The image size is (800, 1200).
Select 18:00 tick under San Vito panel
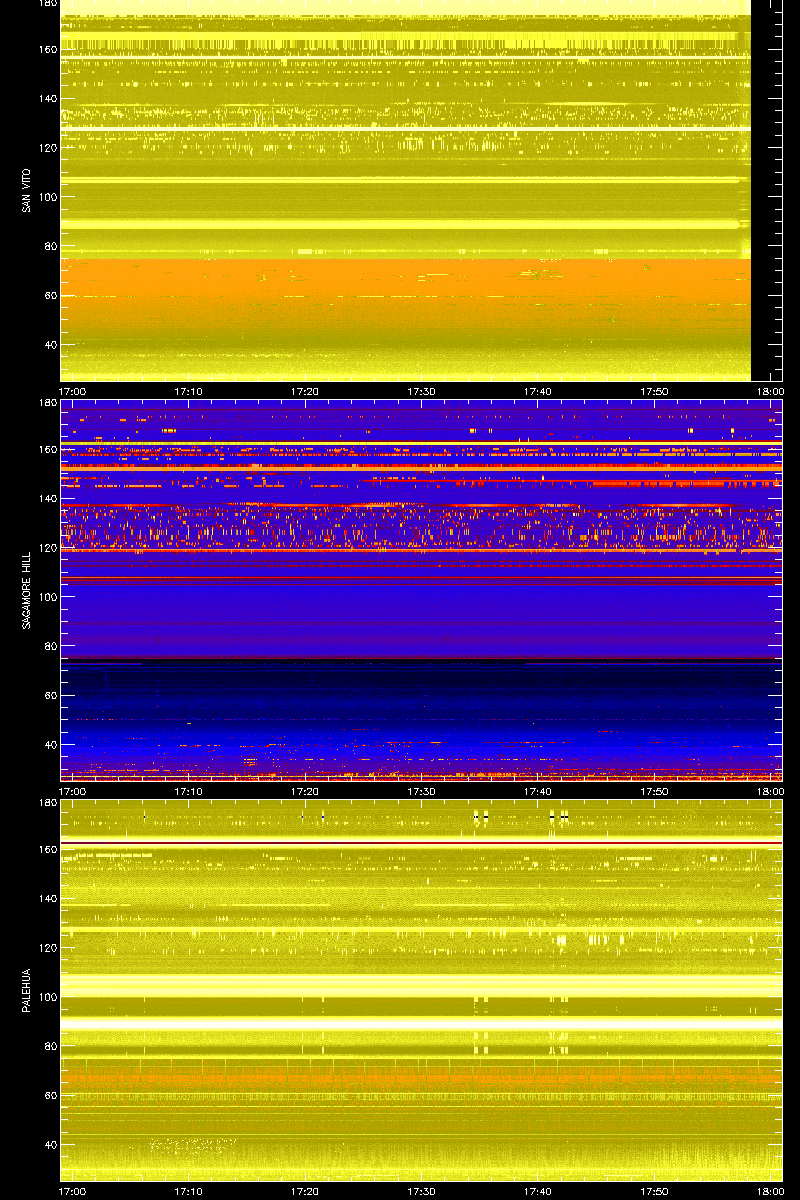(770, 391)
